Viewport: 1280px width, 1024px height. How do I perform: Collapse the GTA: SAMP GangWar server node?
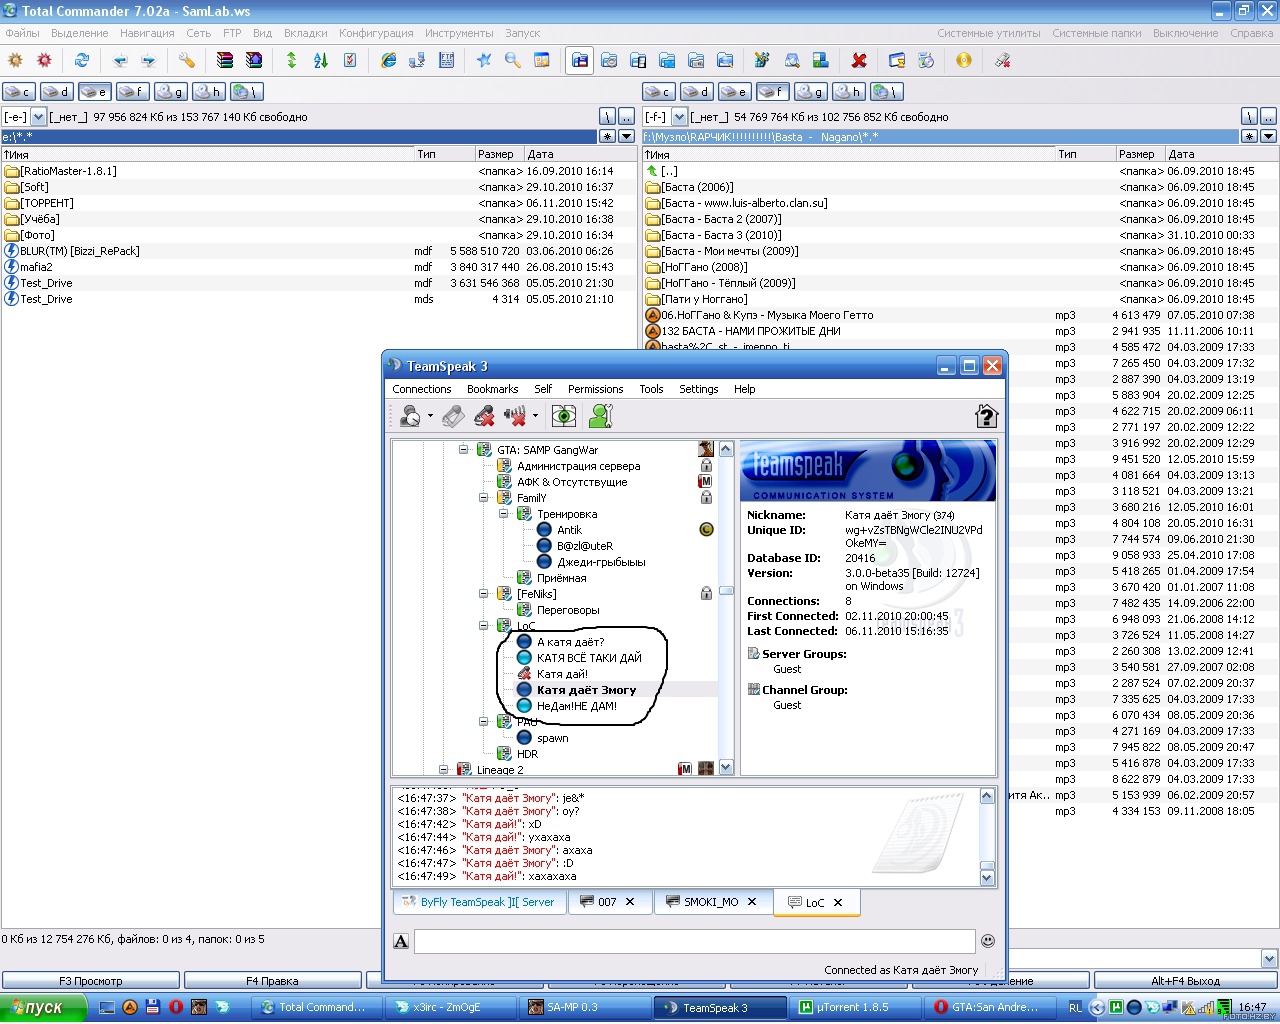click(463, 450)
